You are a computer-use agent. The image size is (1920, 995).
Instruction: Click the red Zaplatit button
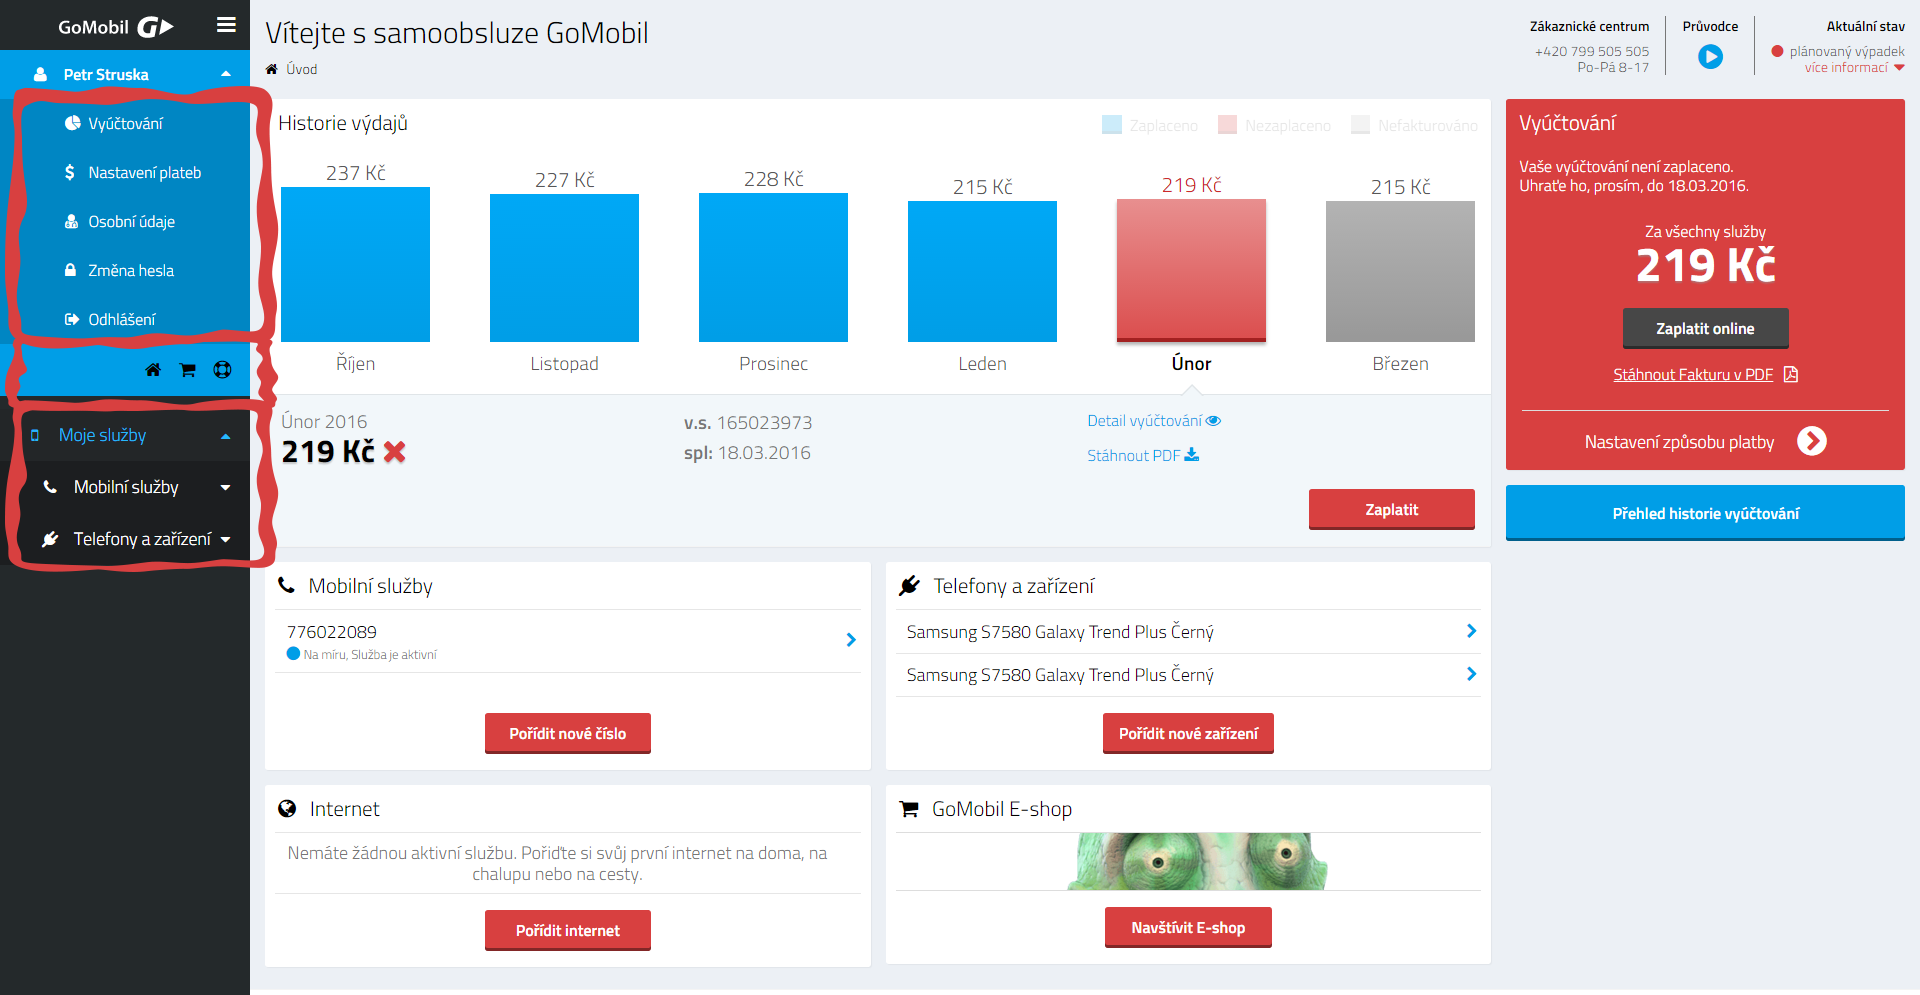click(x=1391, y=509)
